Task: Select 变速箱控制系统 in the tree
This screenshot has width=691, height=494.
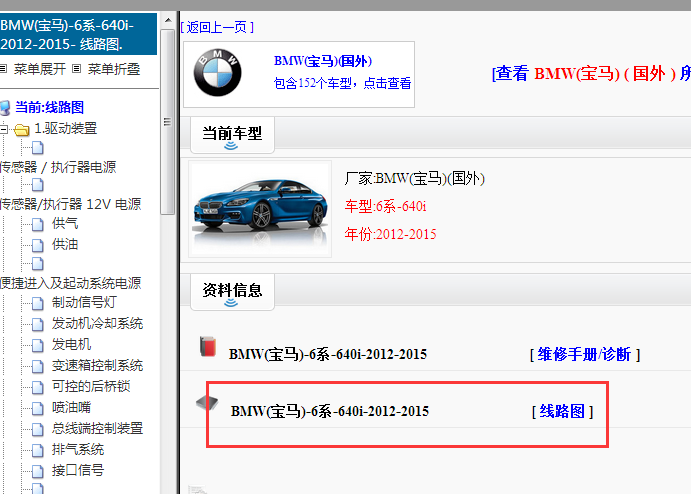Action: [97, 365]
